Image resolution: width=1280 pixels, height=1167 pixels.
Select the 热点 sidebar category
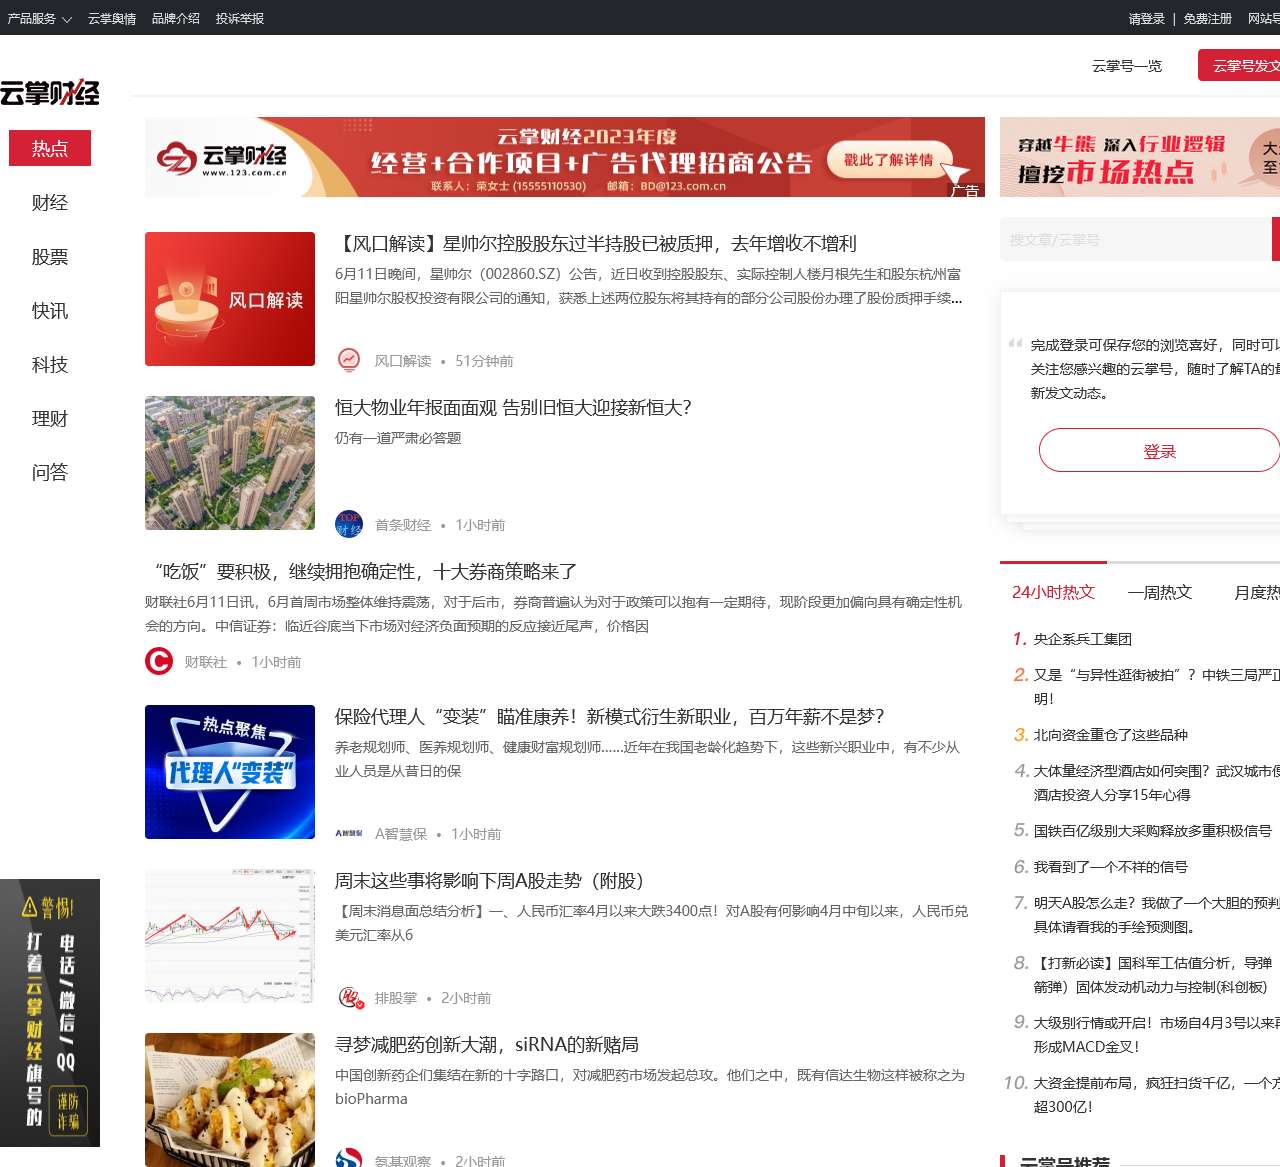click(x=50, y=148)
